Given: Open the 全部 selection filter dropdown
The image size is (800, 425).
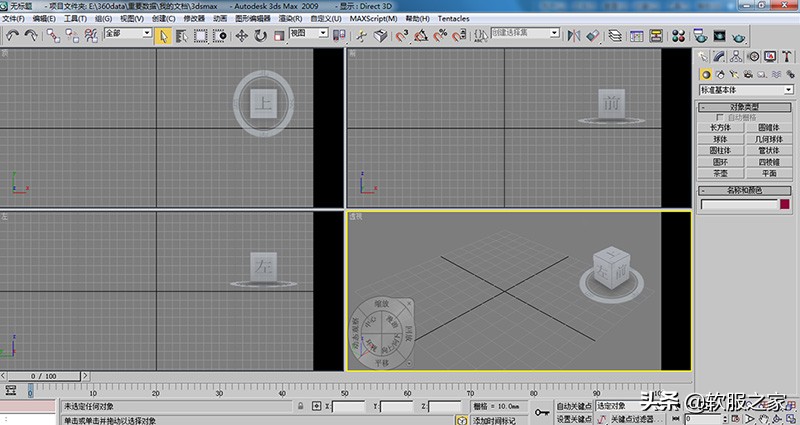Looking at the screenshot, I should [126, 35].
